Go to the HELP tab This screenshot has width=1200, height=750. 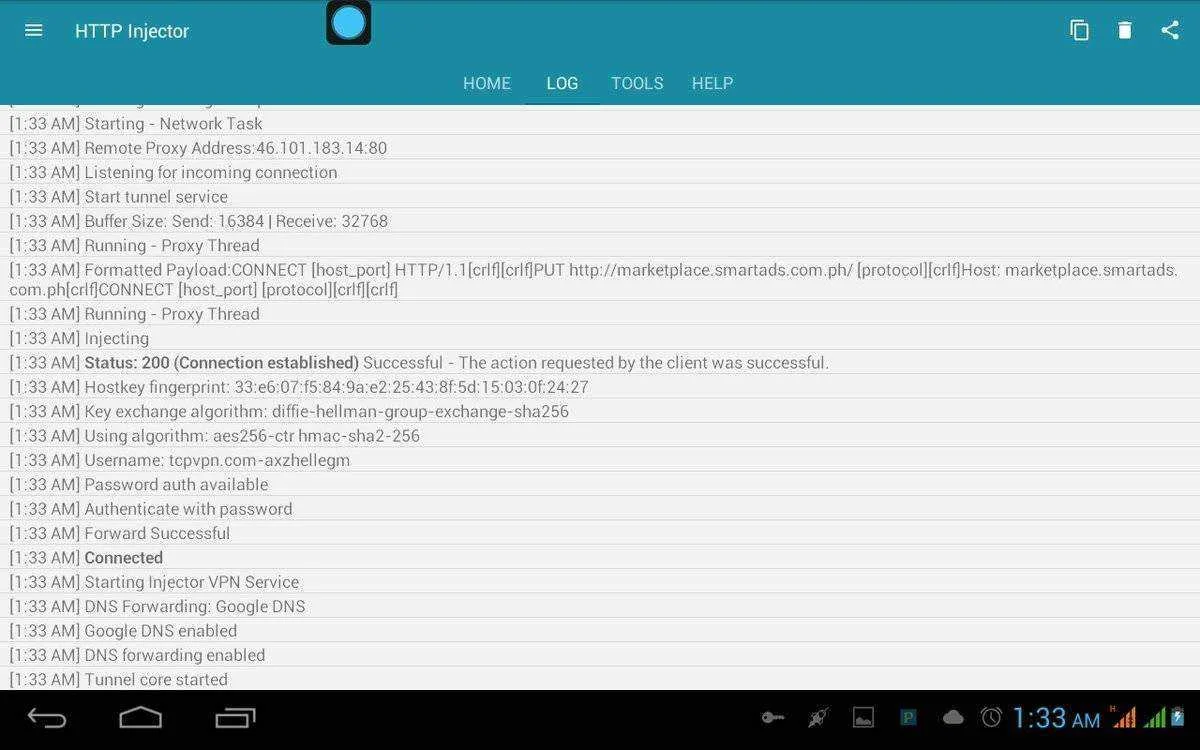(712, 83)
